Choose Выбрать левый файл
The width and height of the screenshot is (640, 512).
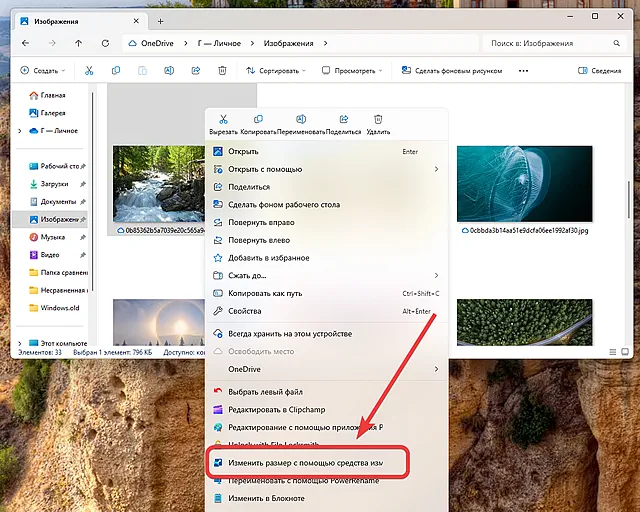tap(327, 392)
